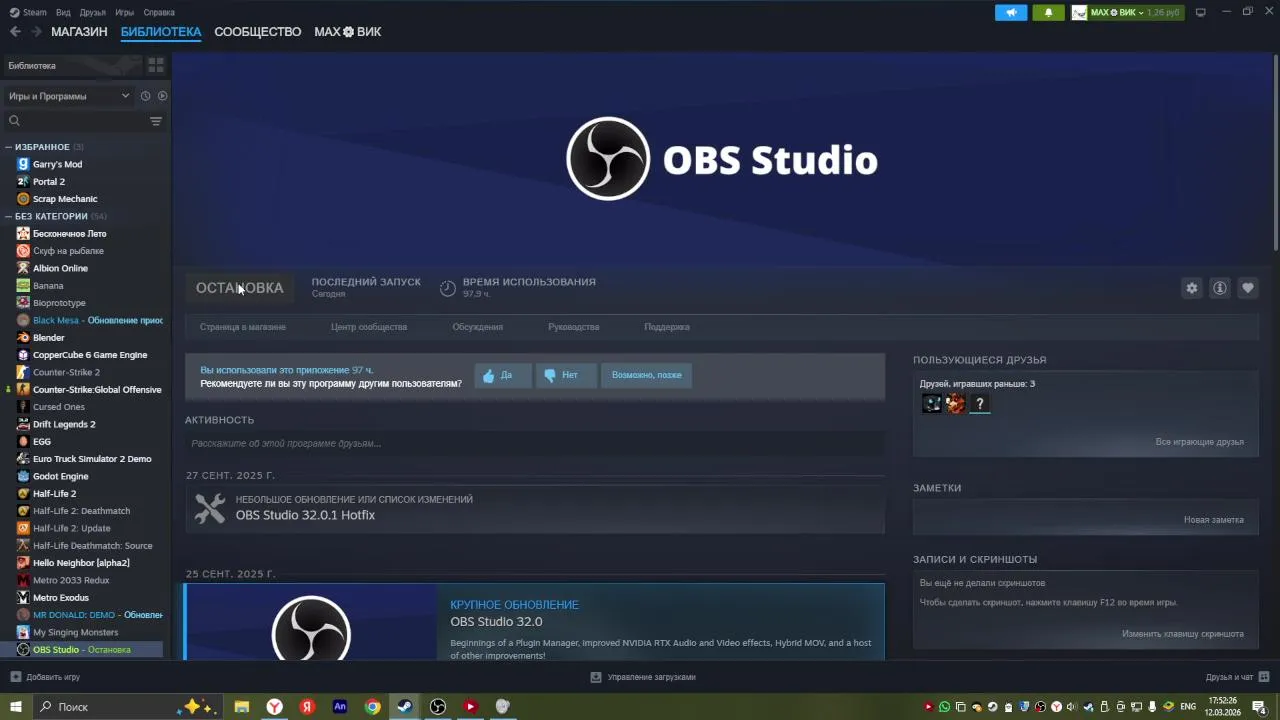Image resolution: width=1280 pixels, height=720 pixels.
Task: Open Windows notification center icon
Action: (x=1260, y=707)
